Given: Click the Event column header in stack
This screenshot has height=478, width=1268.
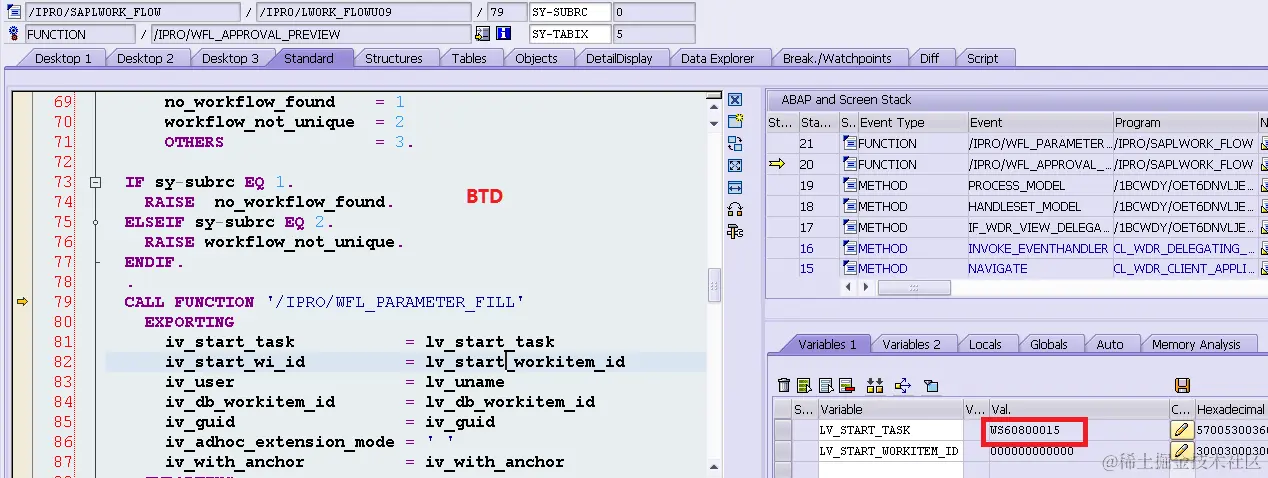Looking at the screenshot, I should (1038, 122).
